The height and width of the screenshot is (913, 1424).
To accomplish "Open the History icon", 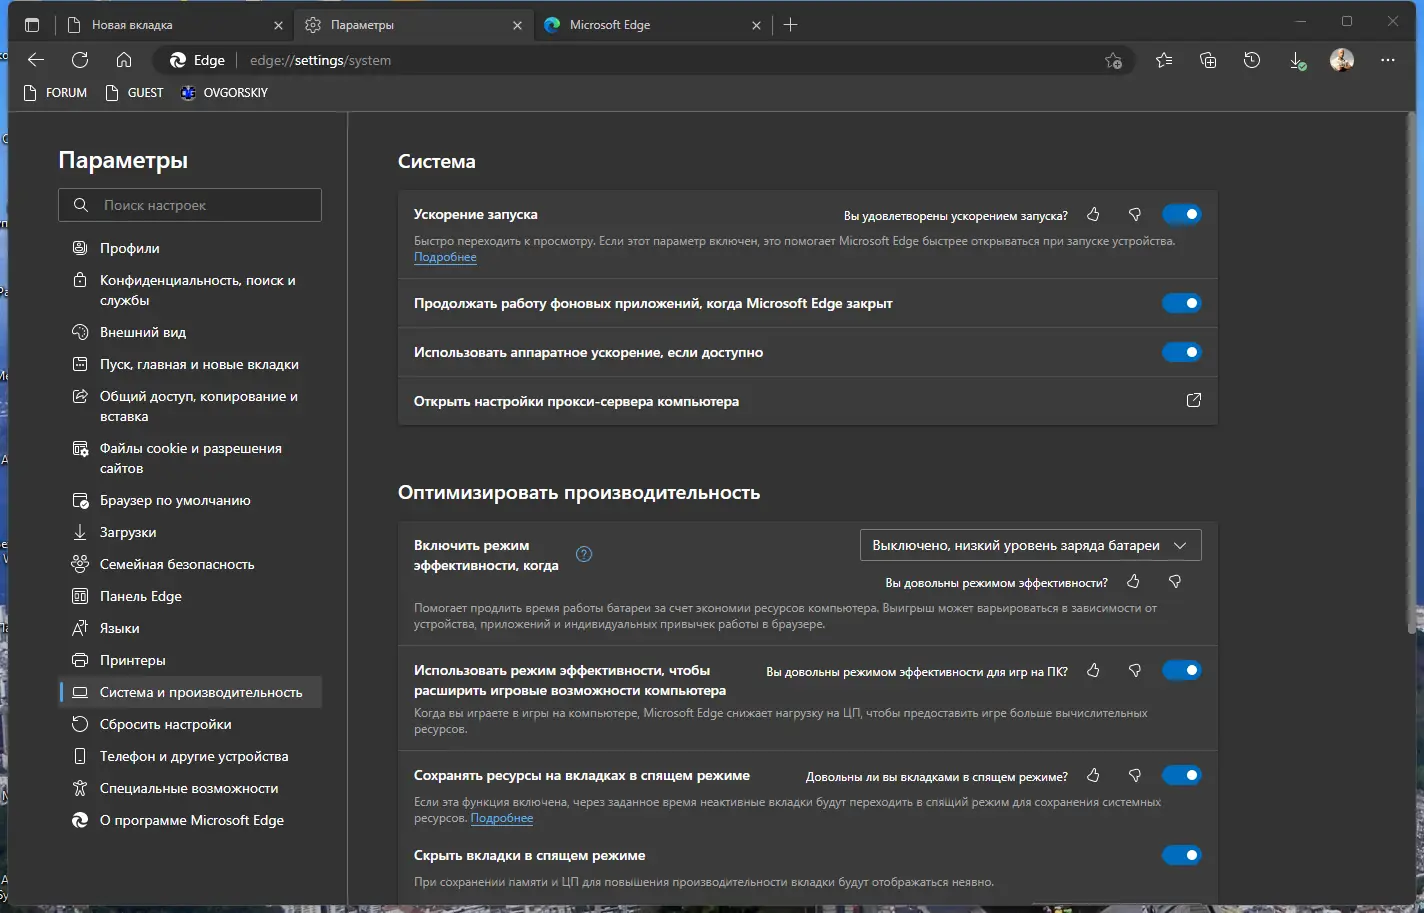I will coord(1252,61).
